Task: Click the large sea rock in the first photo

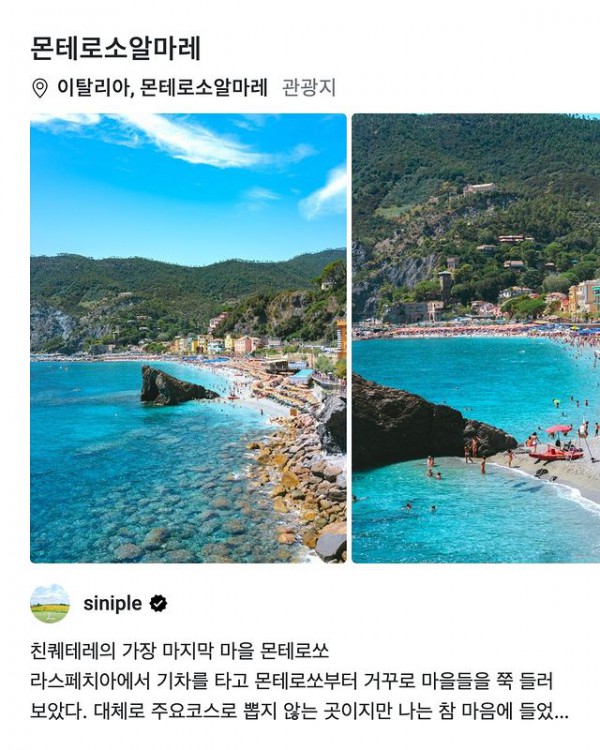Action: coord(175,386)
